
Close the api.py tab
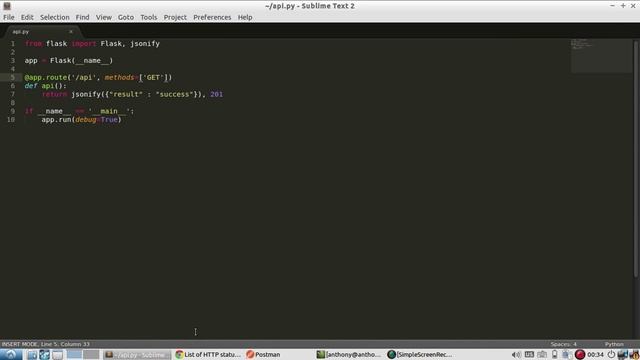[x=71, y=31]
